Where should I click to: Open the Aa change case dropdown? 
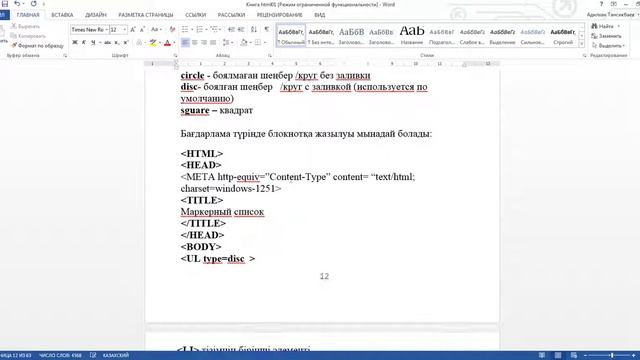point(156,30)
